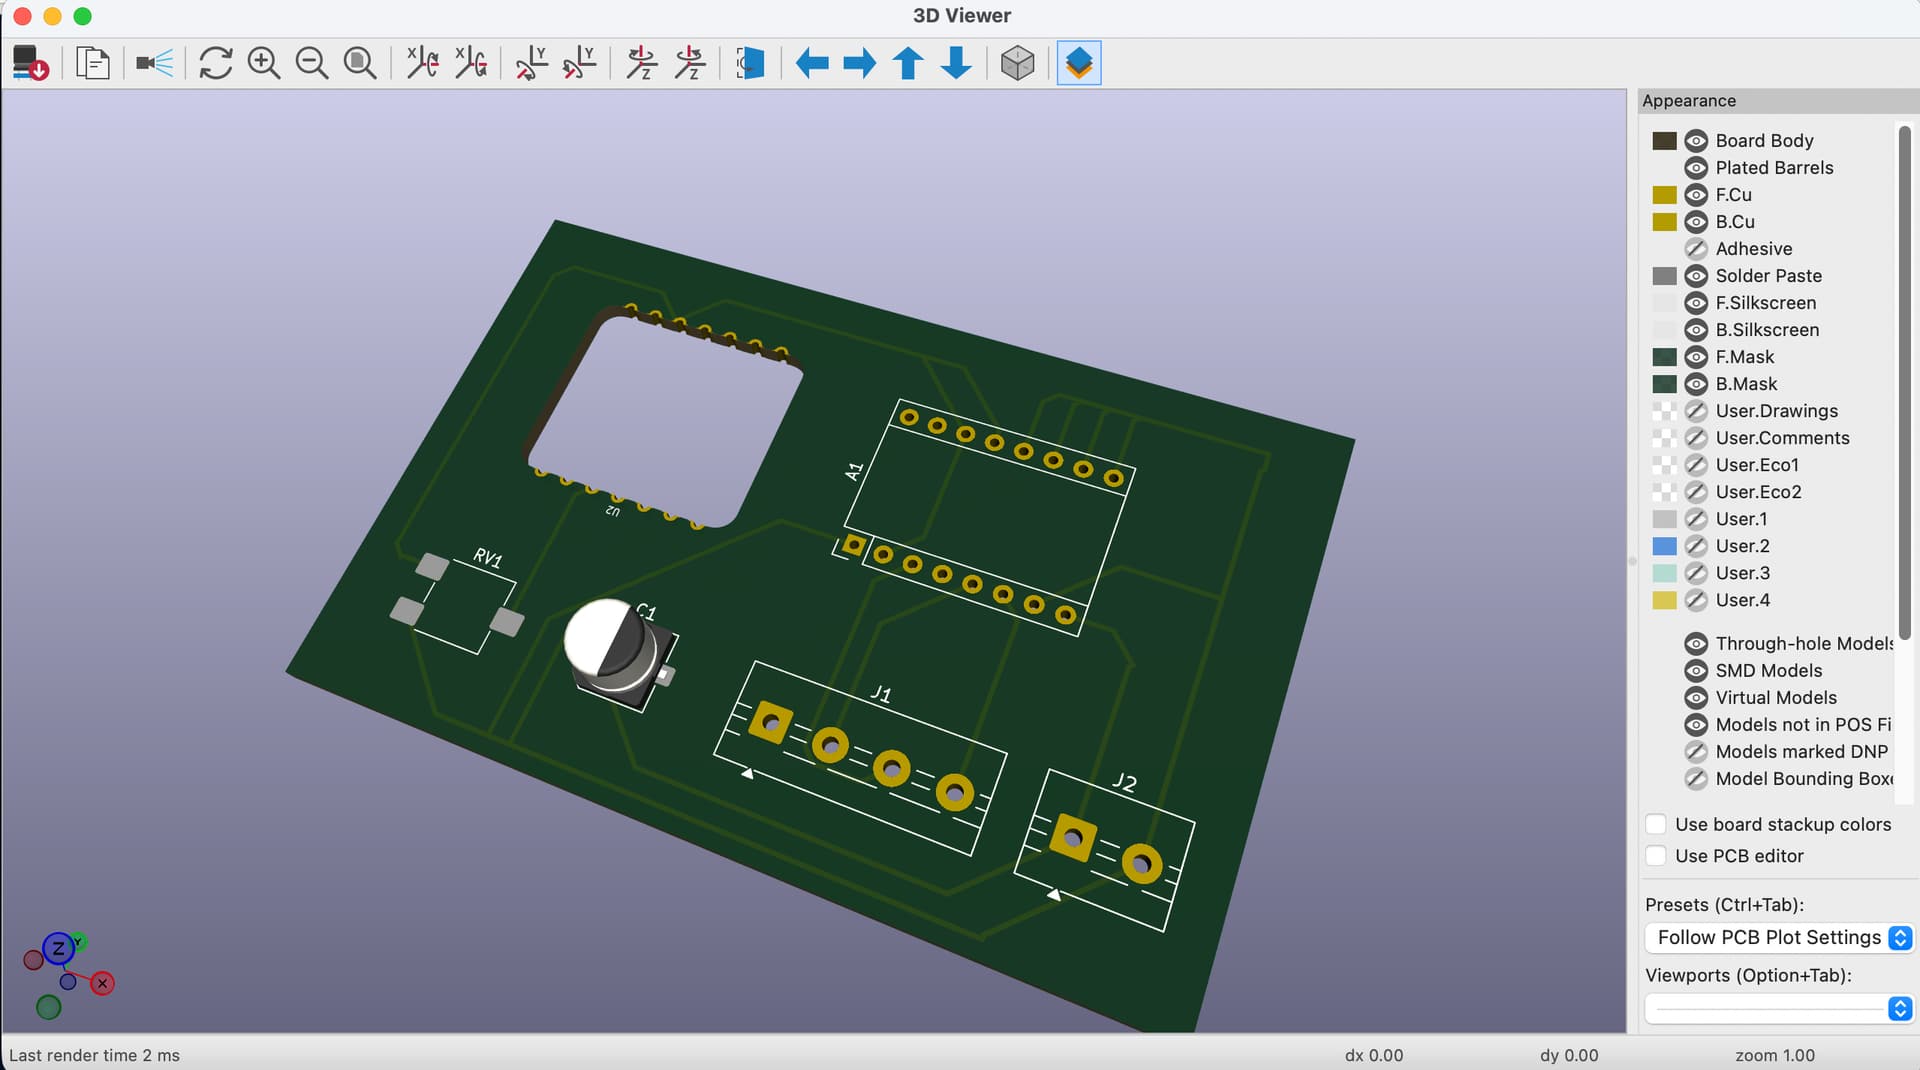The height and width of the screenshot is (1070, 1920).
Task: Click the raytracing render icon
Action: click(x=155, y=63)
